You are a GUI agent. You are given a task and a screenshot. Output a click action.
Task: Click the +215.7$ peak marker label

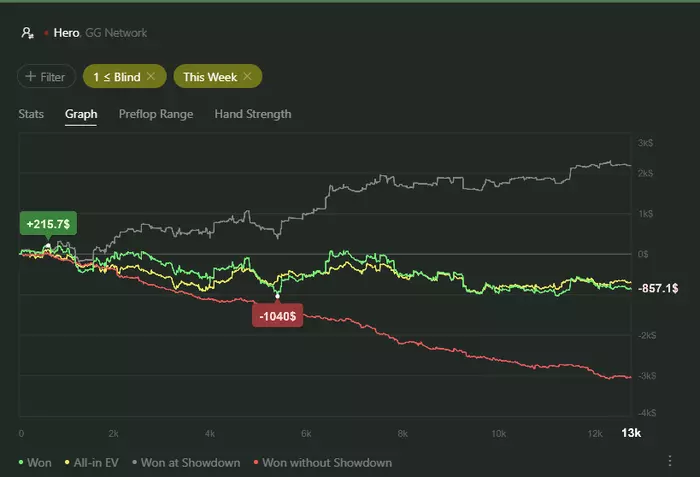click(48, 223)
